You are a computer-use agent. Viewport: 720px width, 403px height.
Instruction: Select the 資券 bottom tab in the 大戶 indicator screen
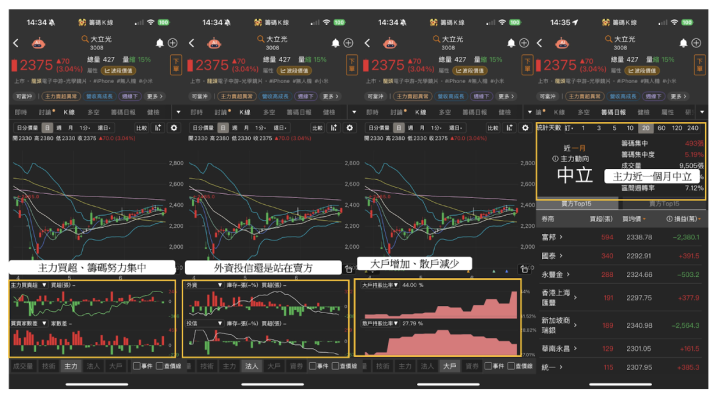coord(472,366)
